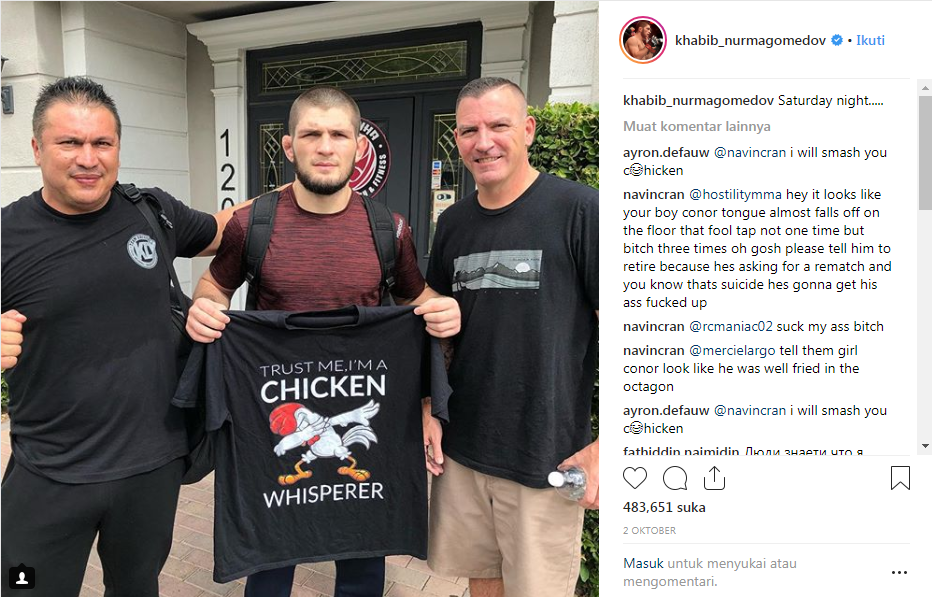Click scrollbar up arrow in comments

pyautogui.click(x=925, y=88)
